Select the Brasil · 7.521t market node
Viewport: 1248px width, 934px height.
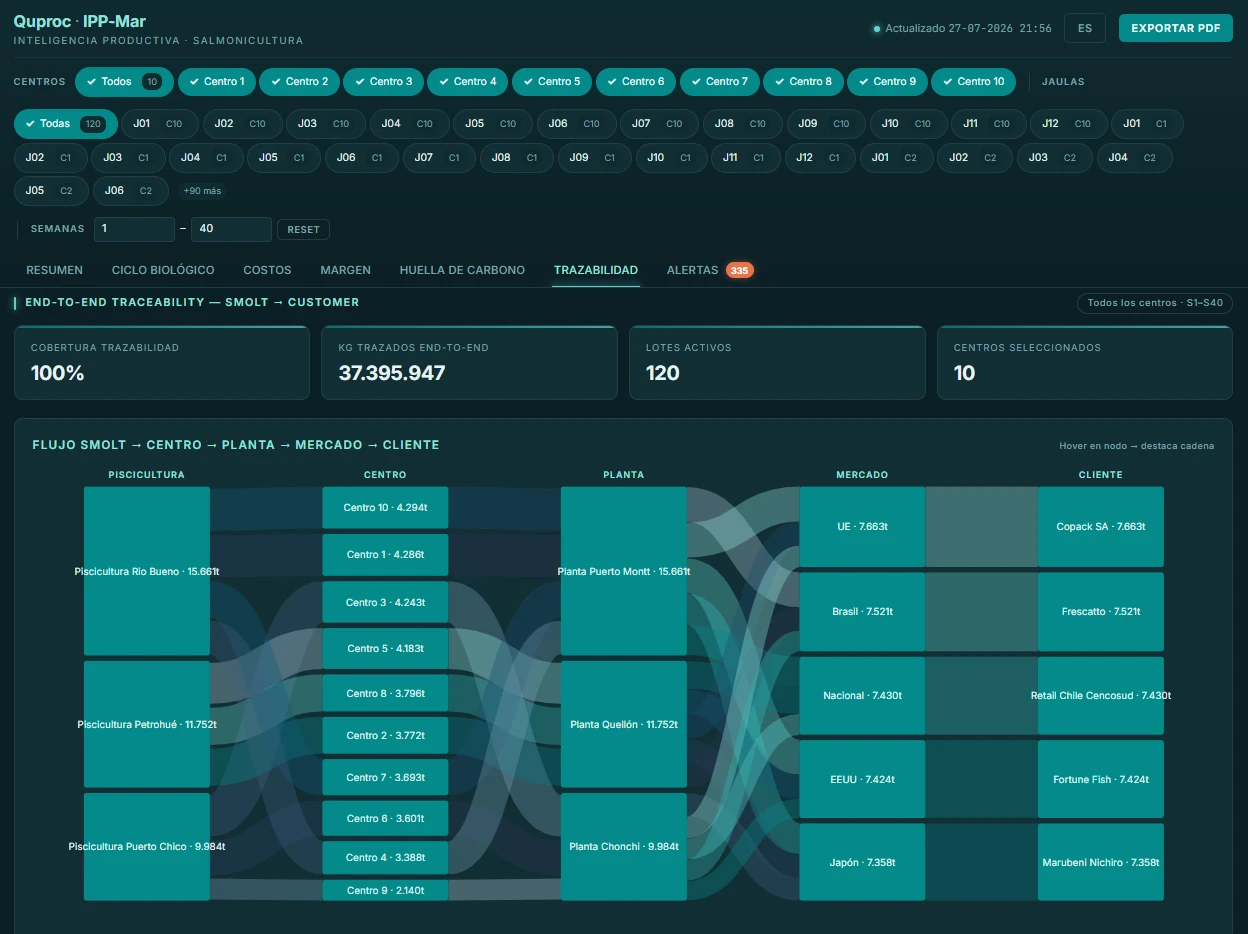862,611
